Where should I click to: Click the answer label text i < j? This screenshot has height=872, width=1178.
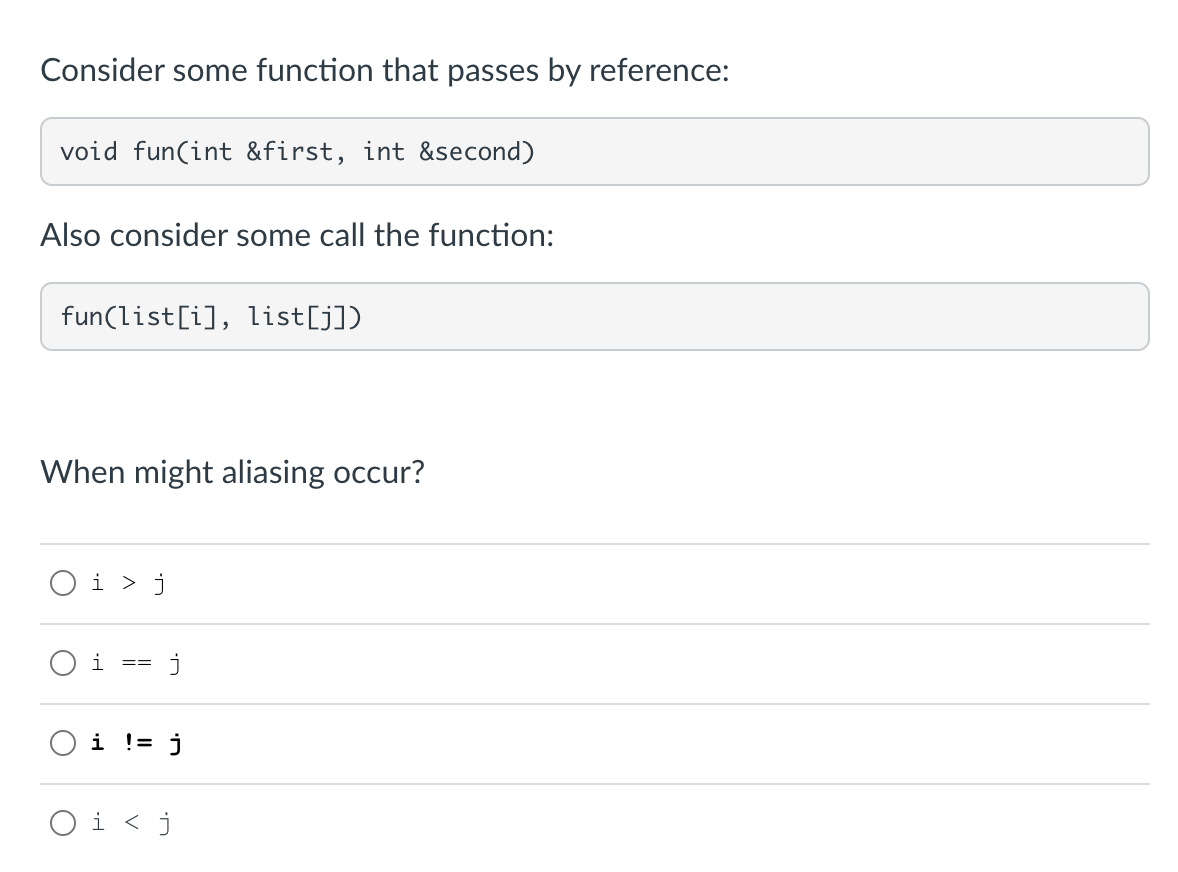[x=131, y=822]
